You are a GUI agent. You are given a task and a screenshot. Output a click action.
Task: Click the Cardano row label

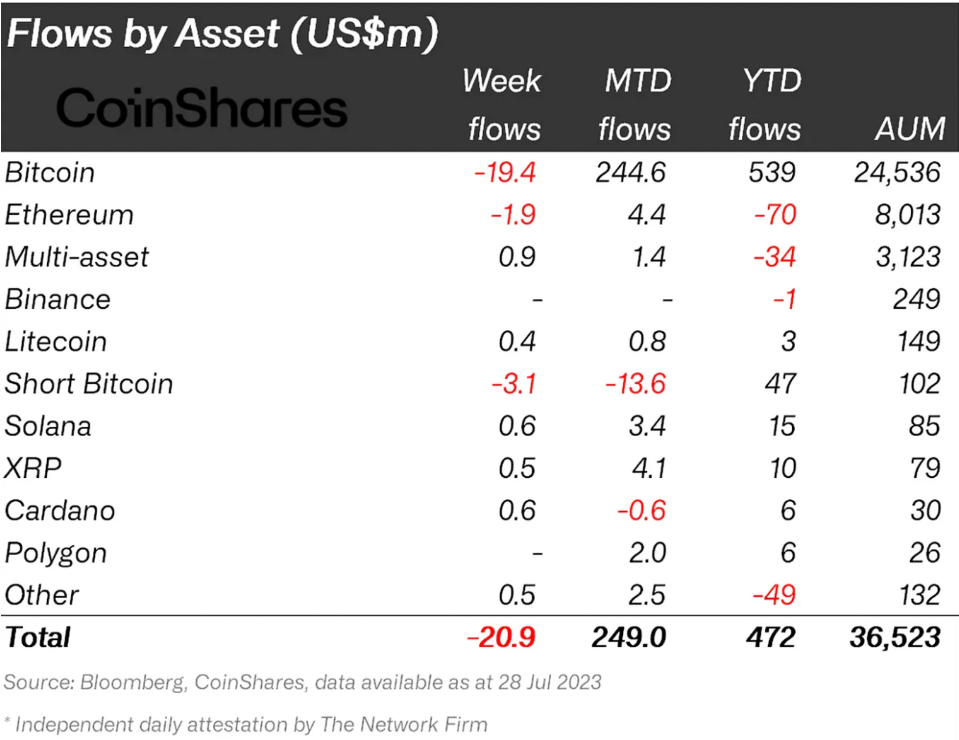pyautogui.click(x=60, y=510)
